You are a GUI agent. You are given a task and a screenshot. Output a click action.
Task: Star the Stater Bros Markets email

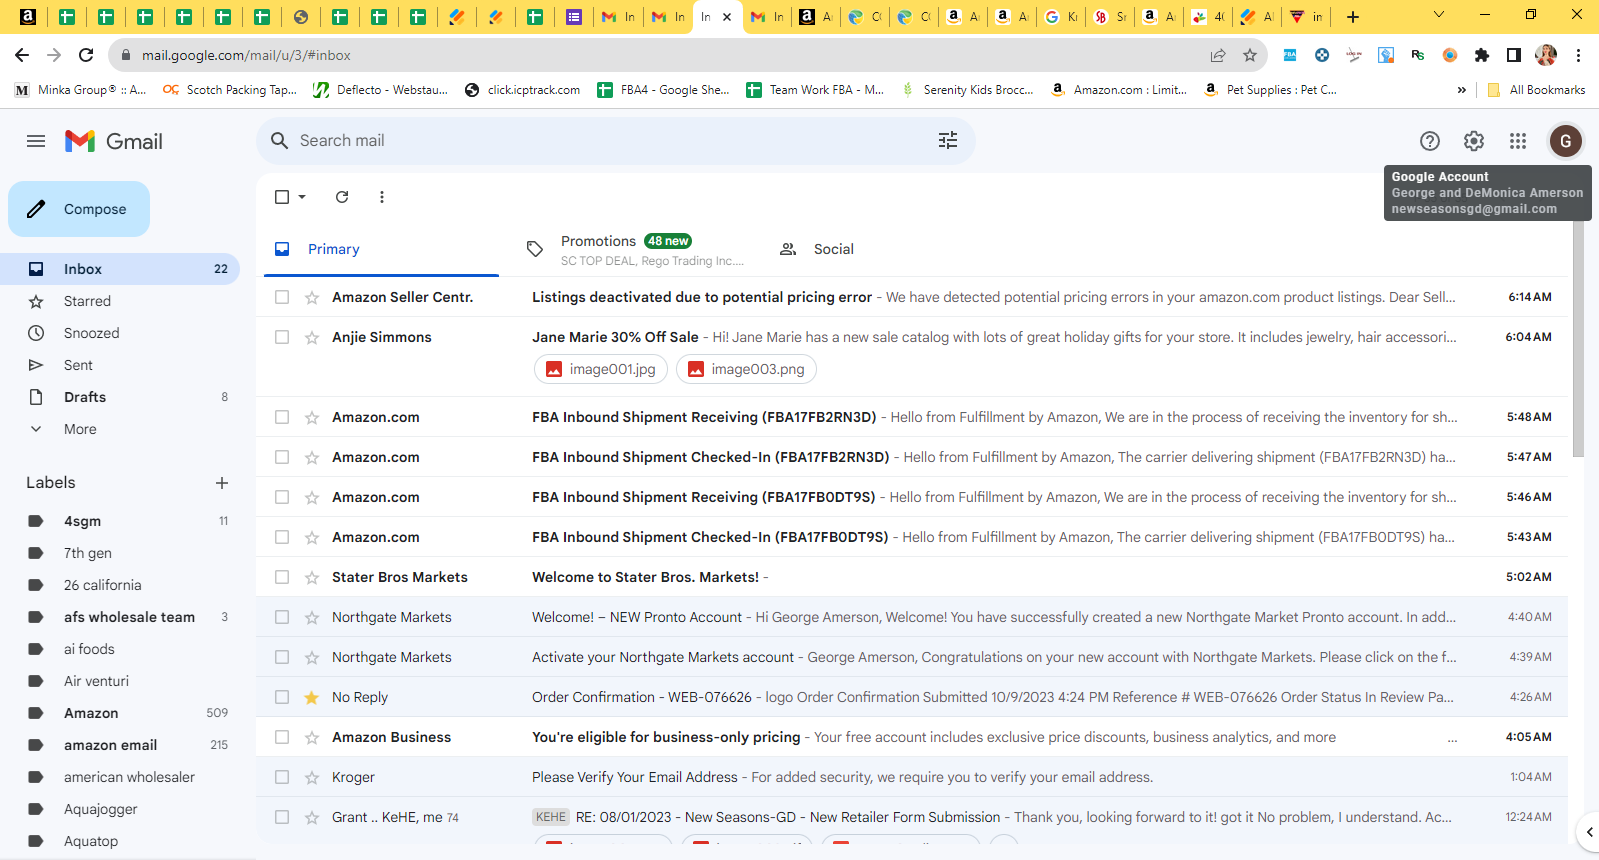point(312,577)
